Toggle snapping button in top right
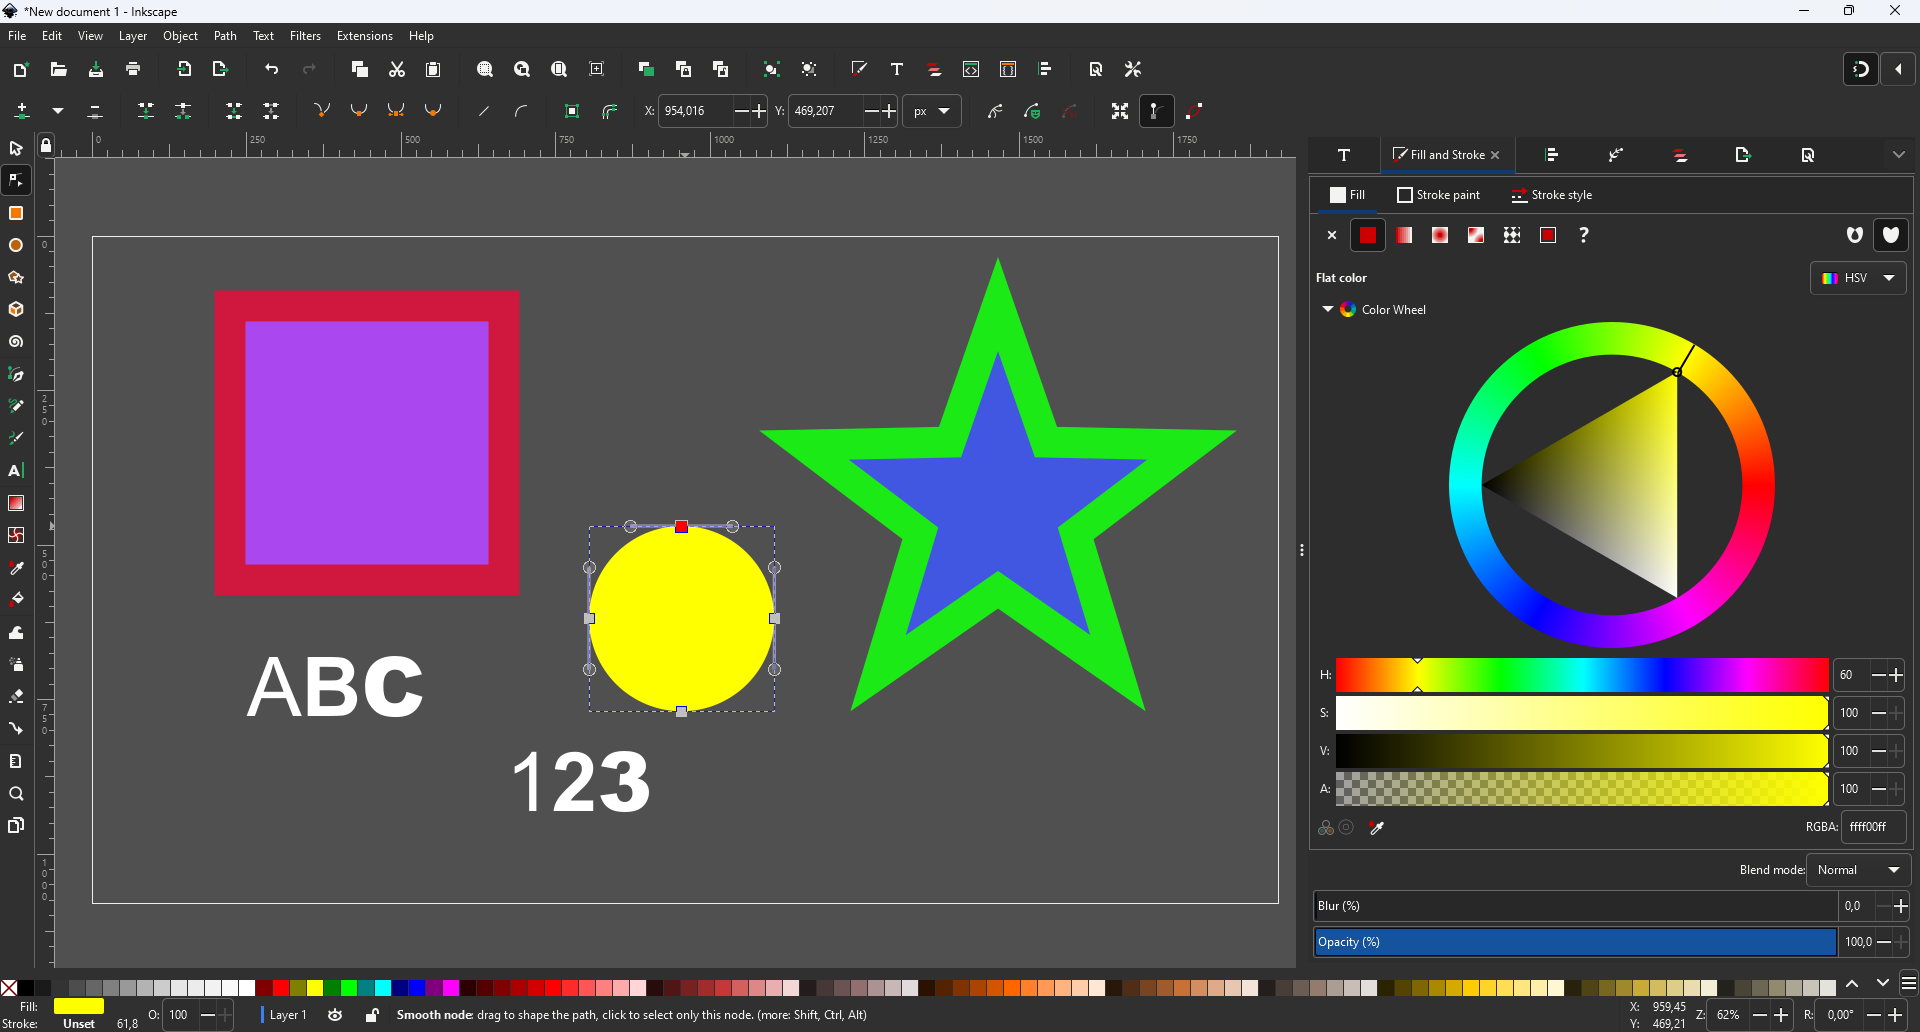 [1861, 69]
